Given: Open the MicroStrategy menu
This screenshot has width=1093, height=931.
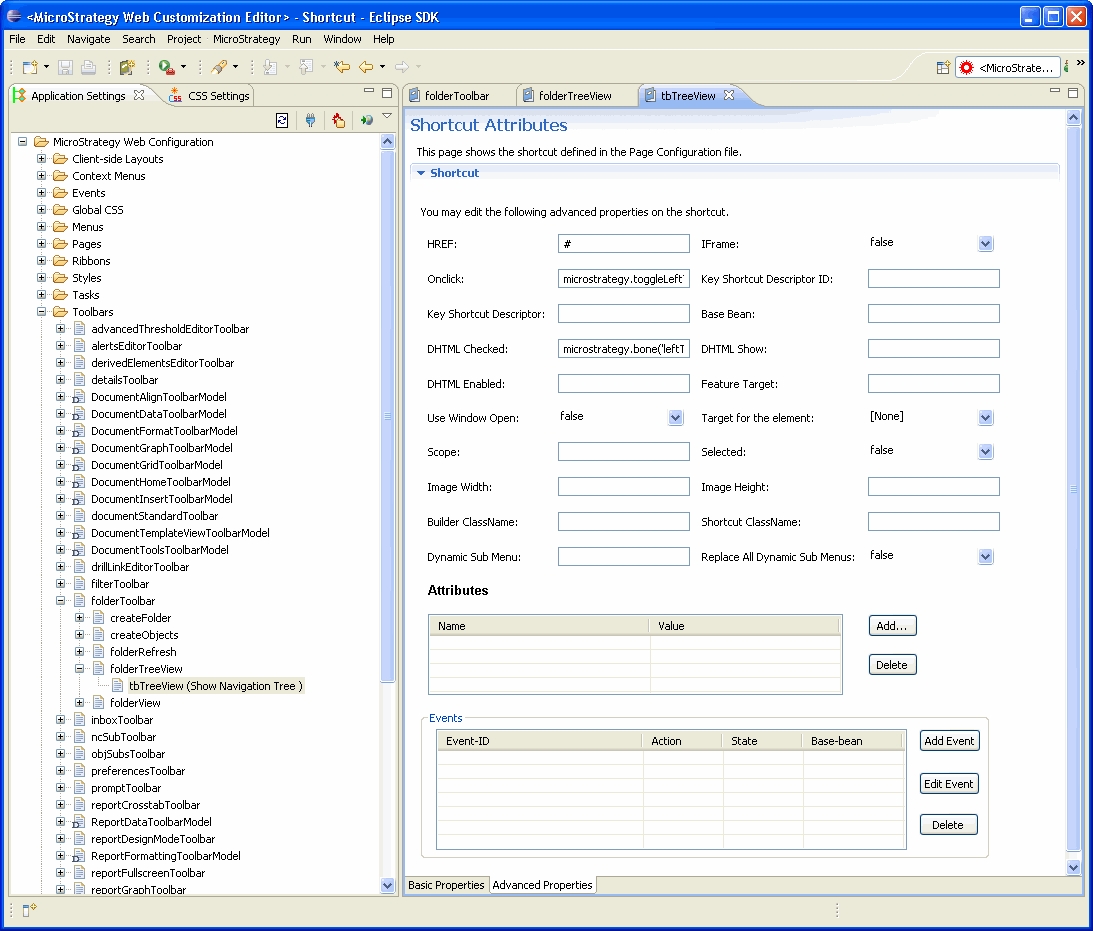Looking at the screenshot, I should pyautogui.click(x=247, y=39).
